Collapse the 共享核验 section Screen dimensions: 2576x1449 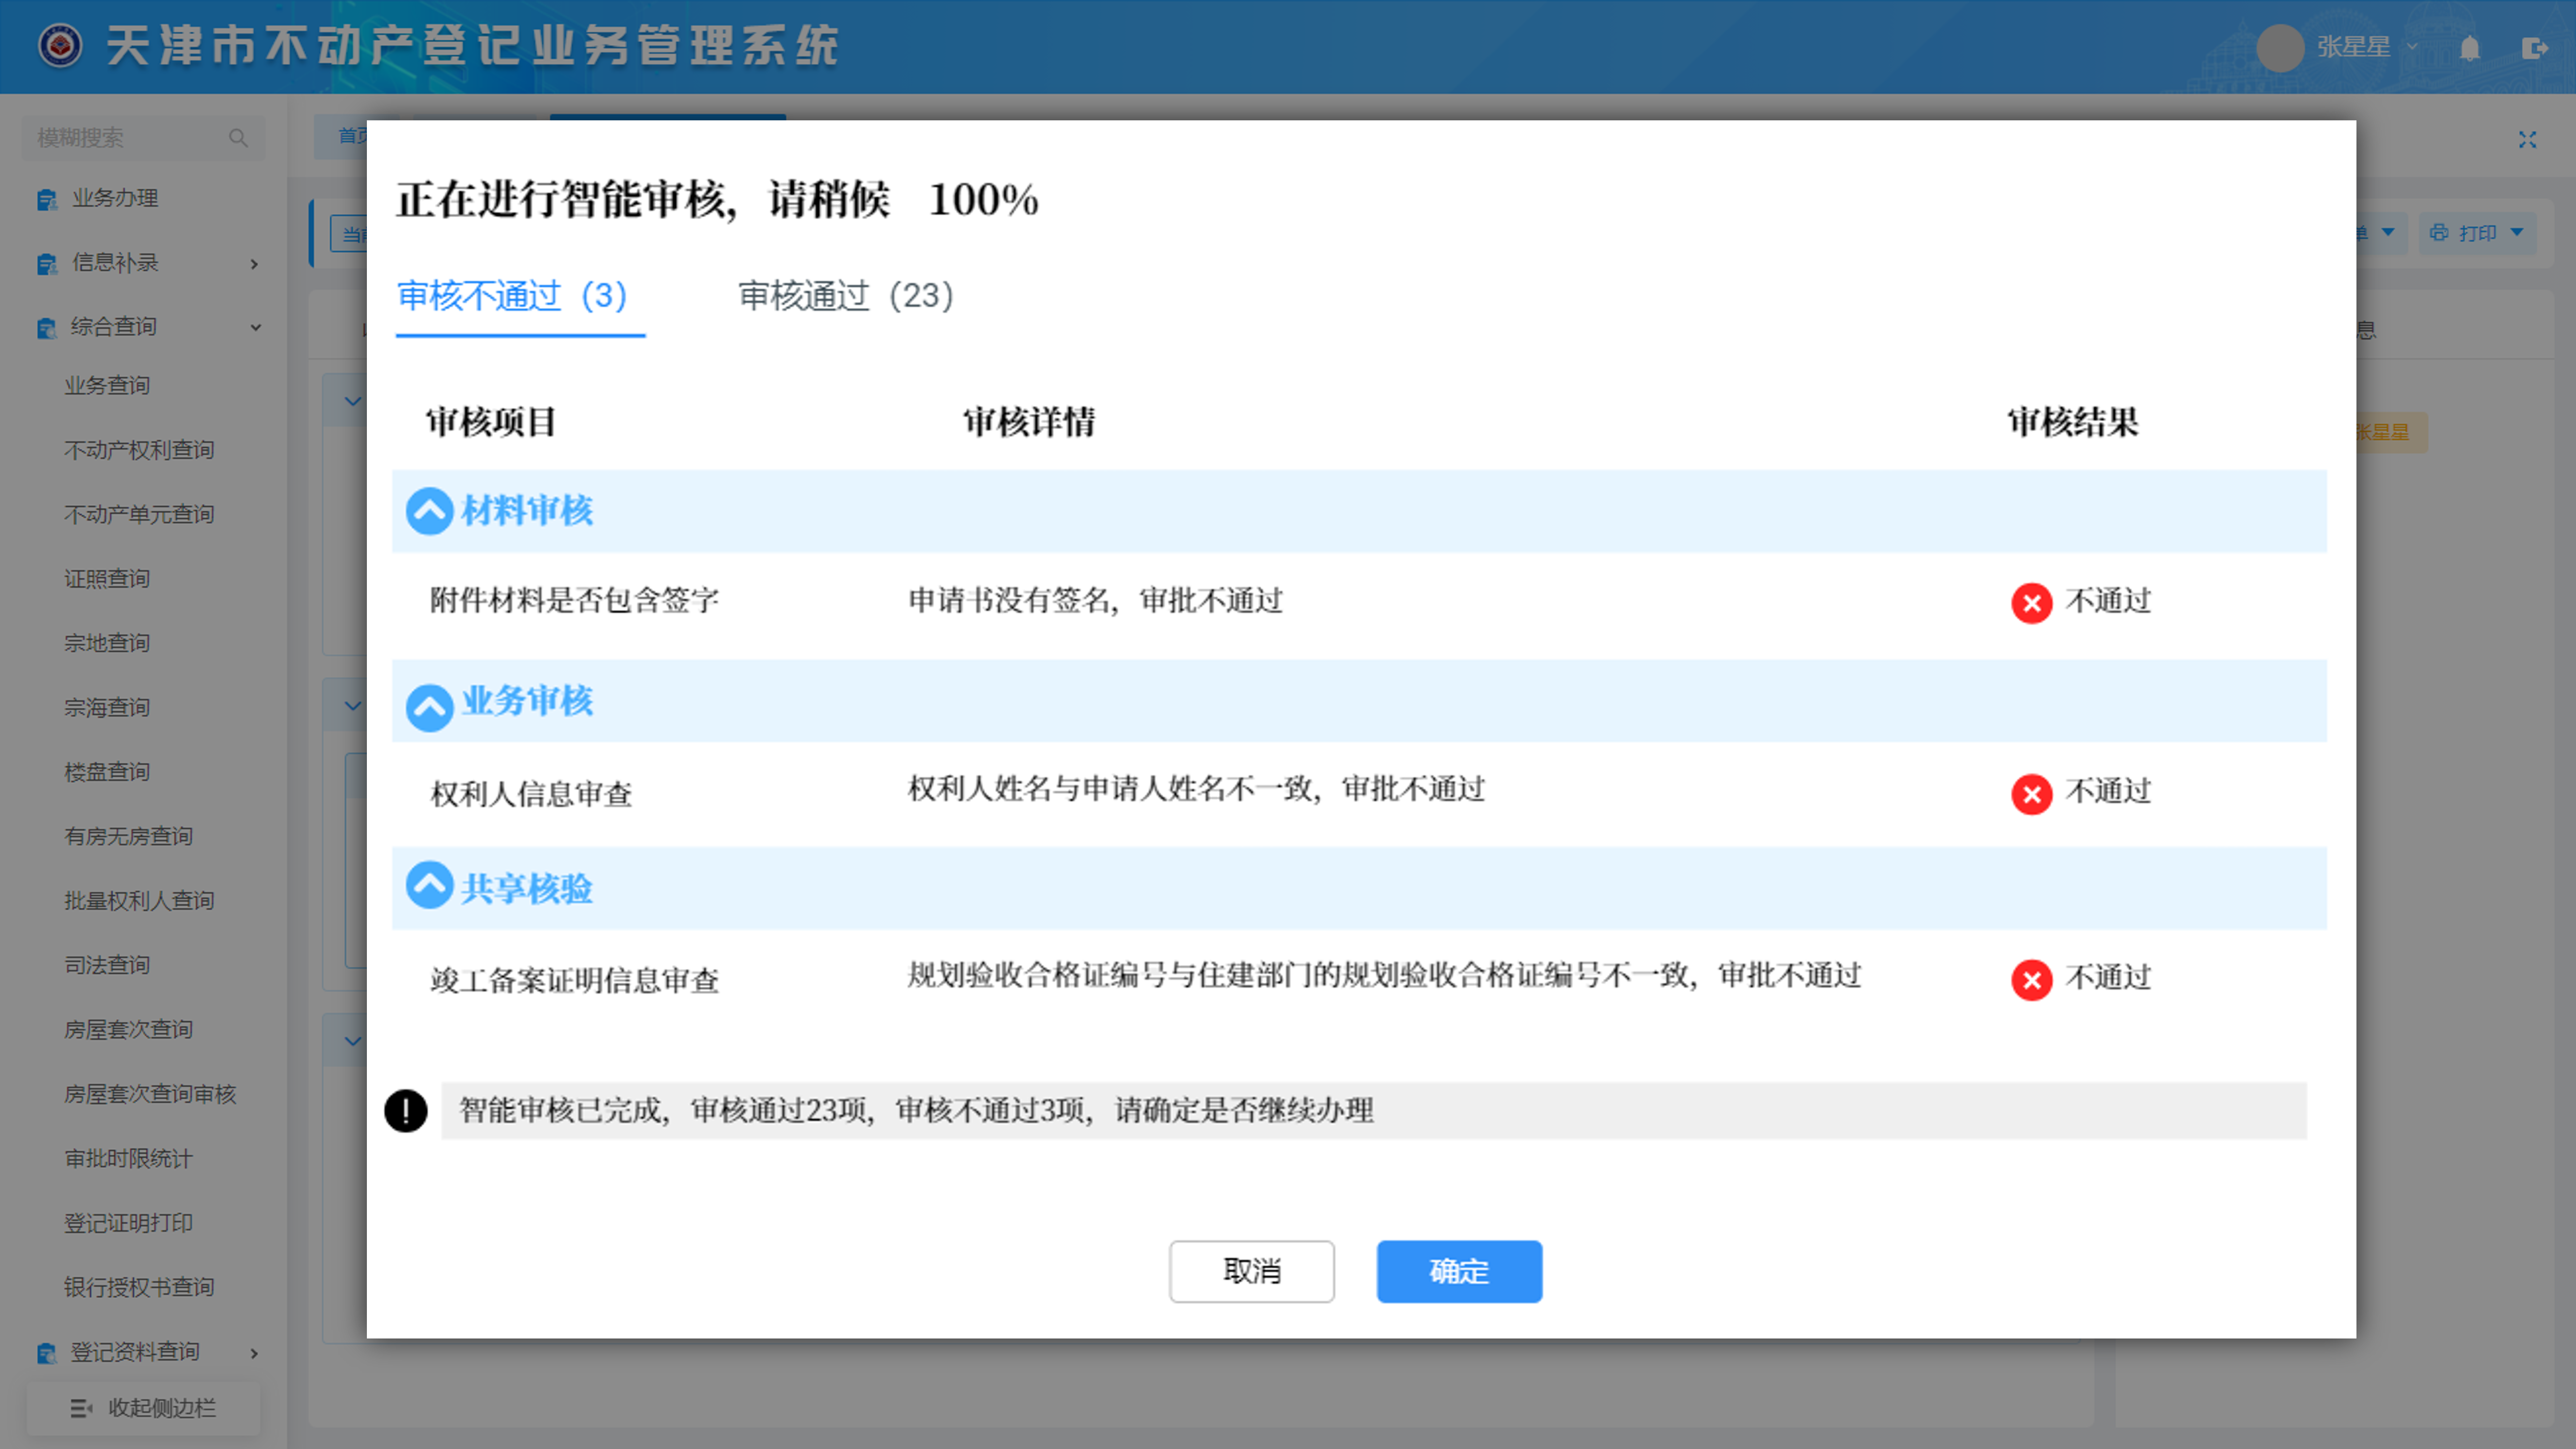tap(429, 886)
